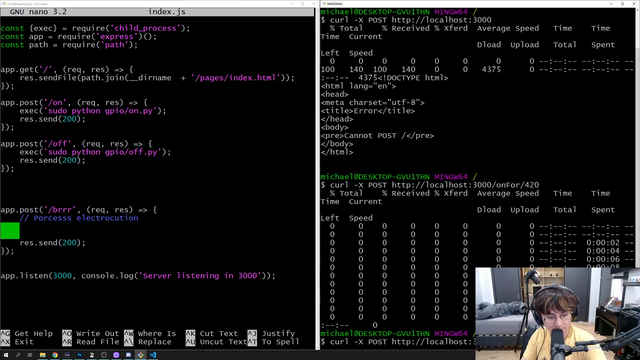Click the ^R Read File shortcut

coord(91,342)
